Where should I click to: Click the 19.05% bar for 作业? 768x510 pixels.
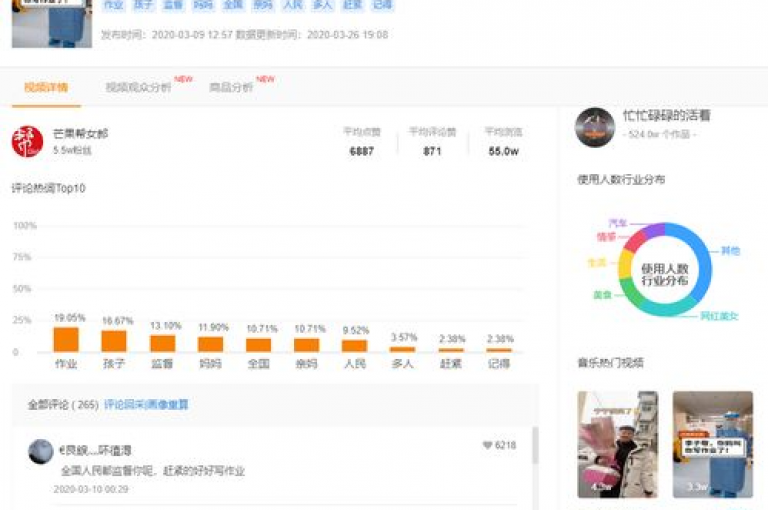coord(66,340)
